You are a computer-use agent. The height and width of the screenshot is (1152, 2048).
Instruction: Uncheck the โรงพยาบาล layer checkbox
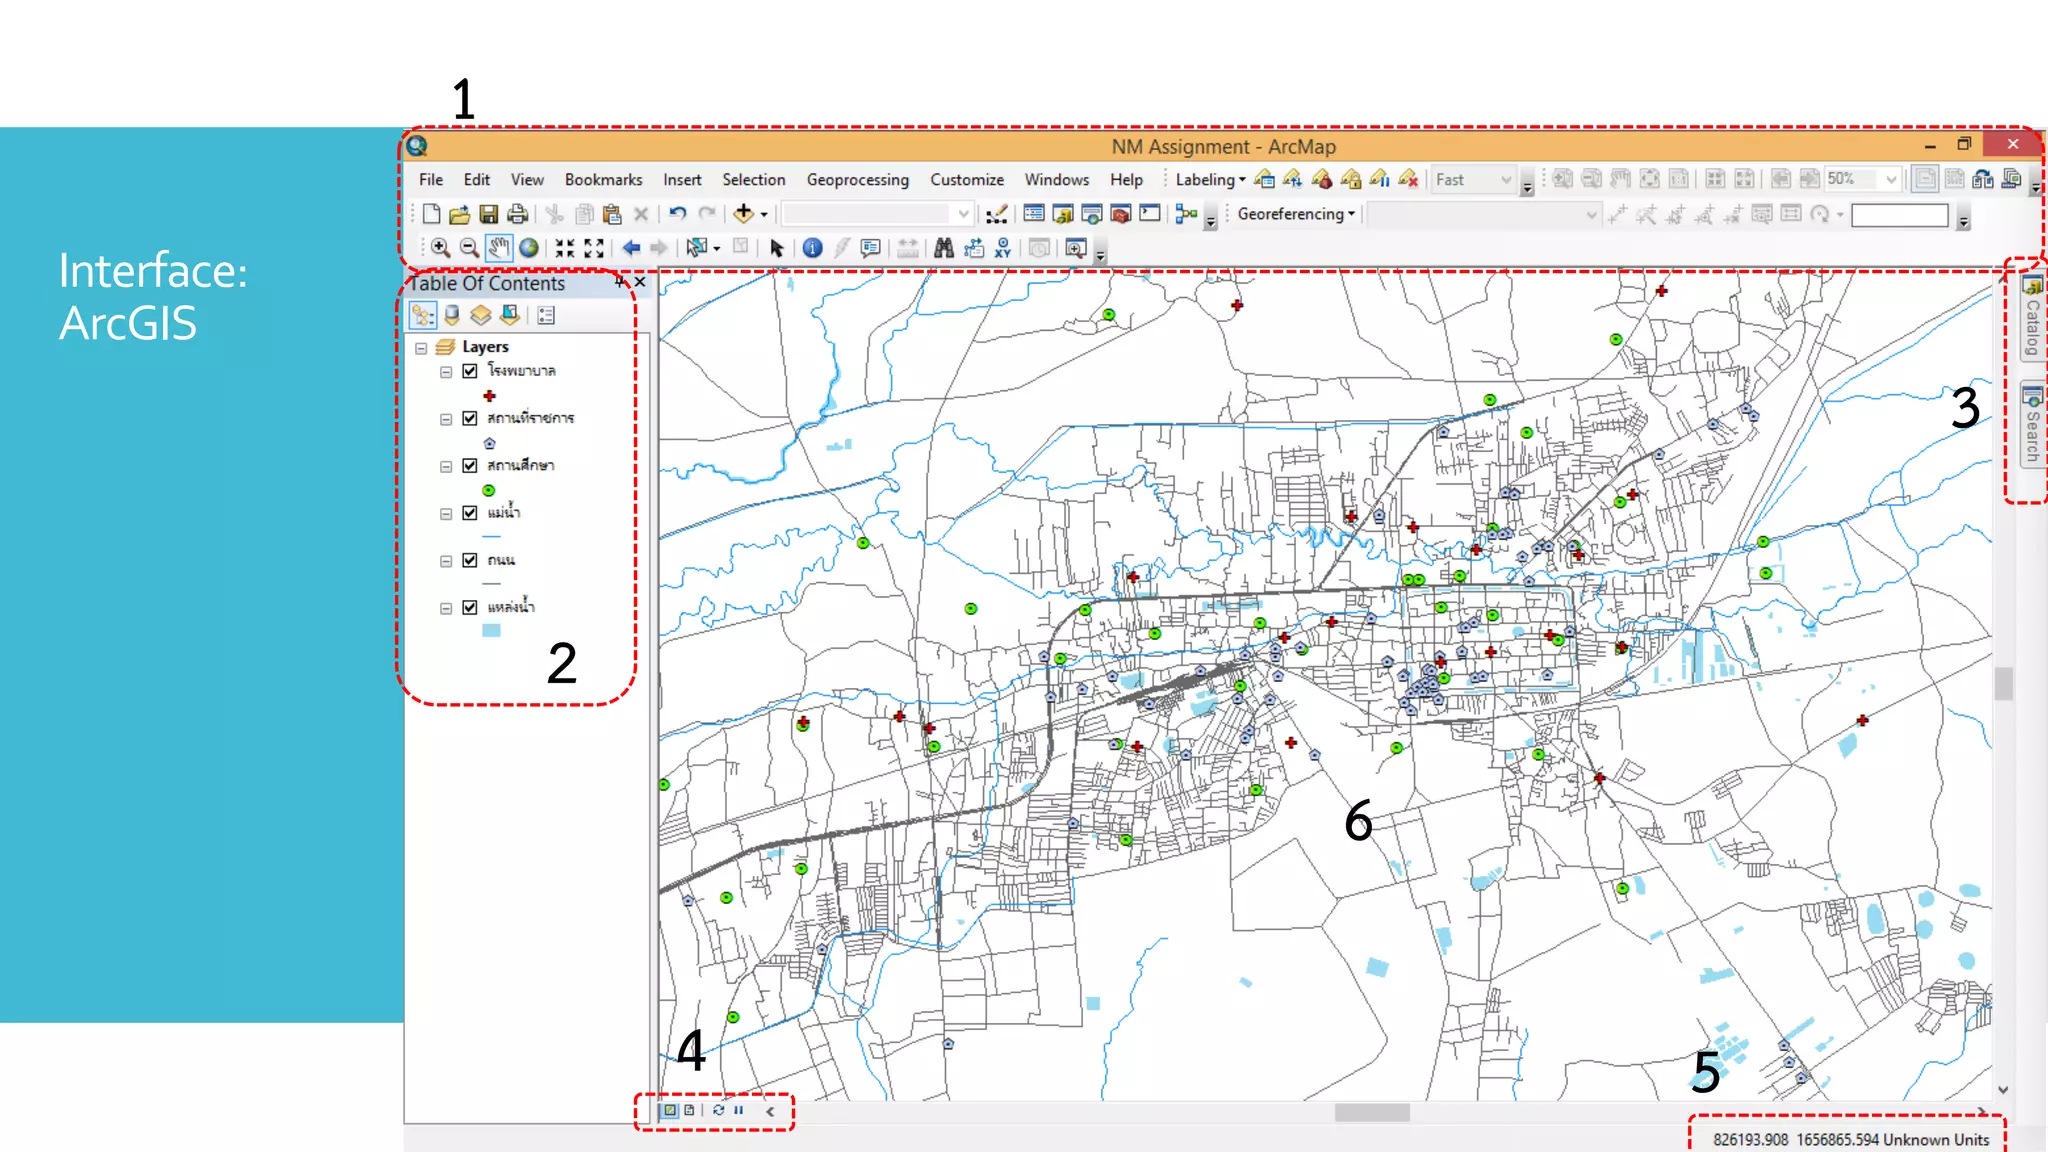[x=470, y=371]
